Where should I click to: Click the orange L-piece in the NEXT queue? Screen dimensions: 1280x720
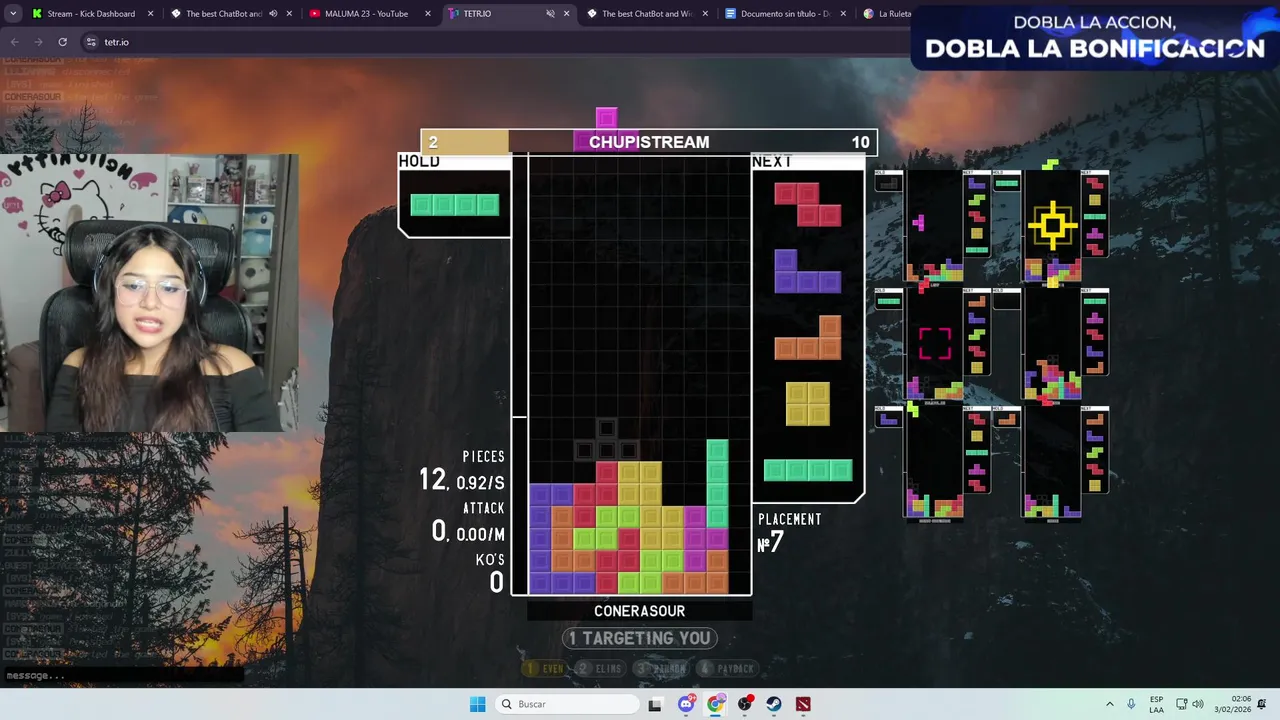[x=807, y=338]
